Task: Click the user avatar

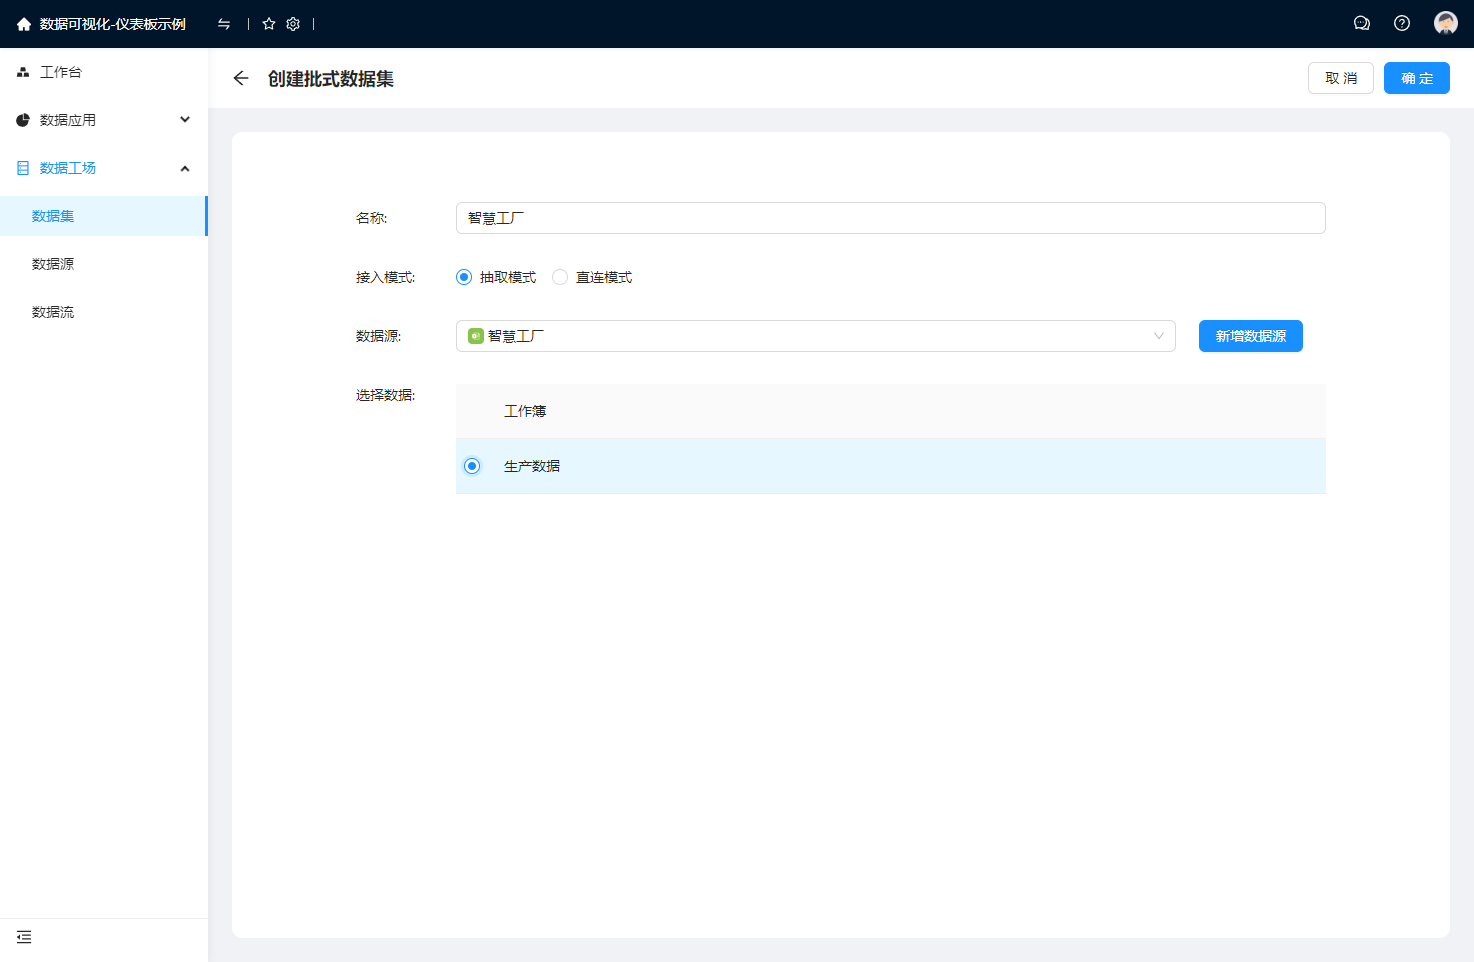Action: pos(1445,23)
